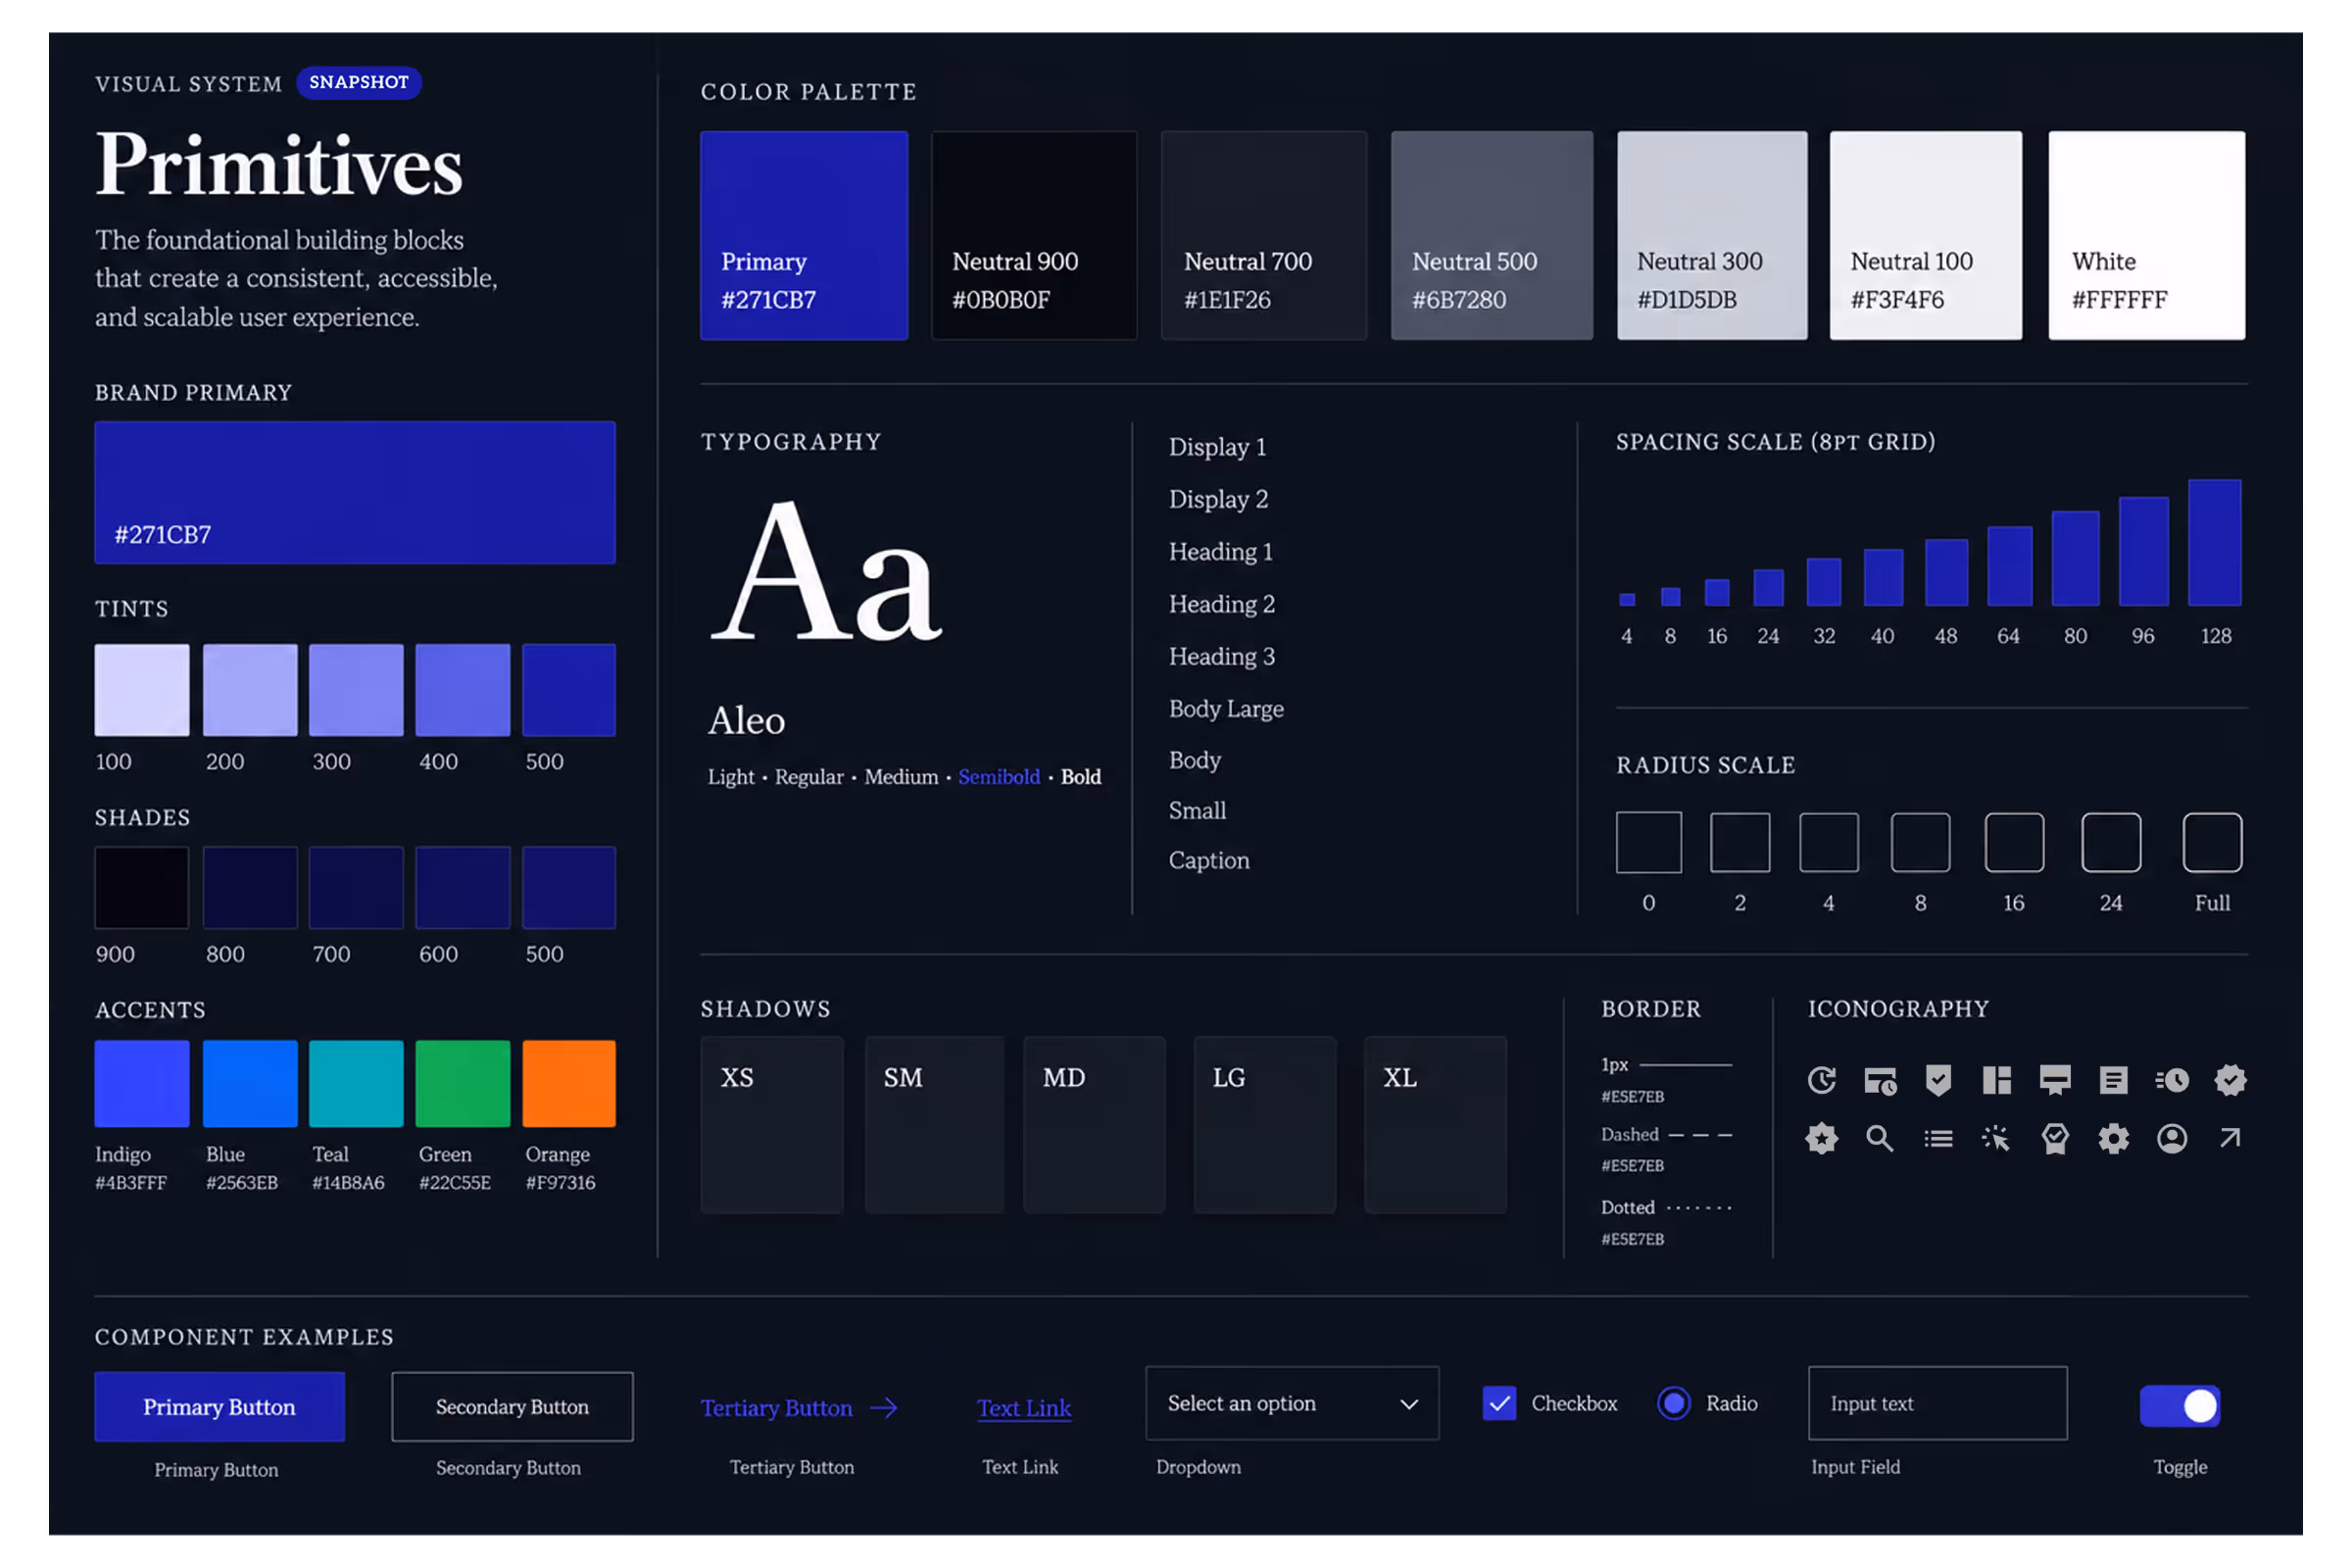Viewport: 2352px width, 1568px height.
Task: Click the large Aa type specimen
Action: (826, 572)
